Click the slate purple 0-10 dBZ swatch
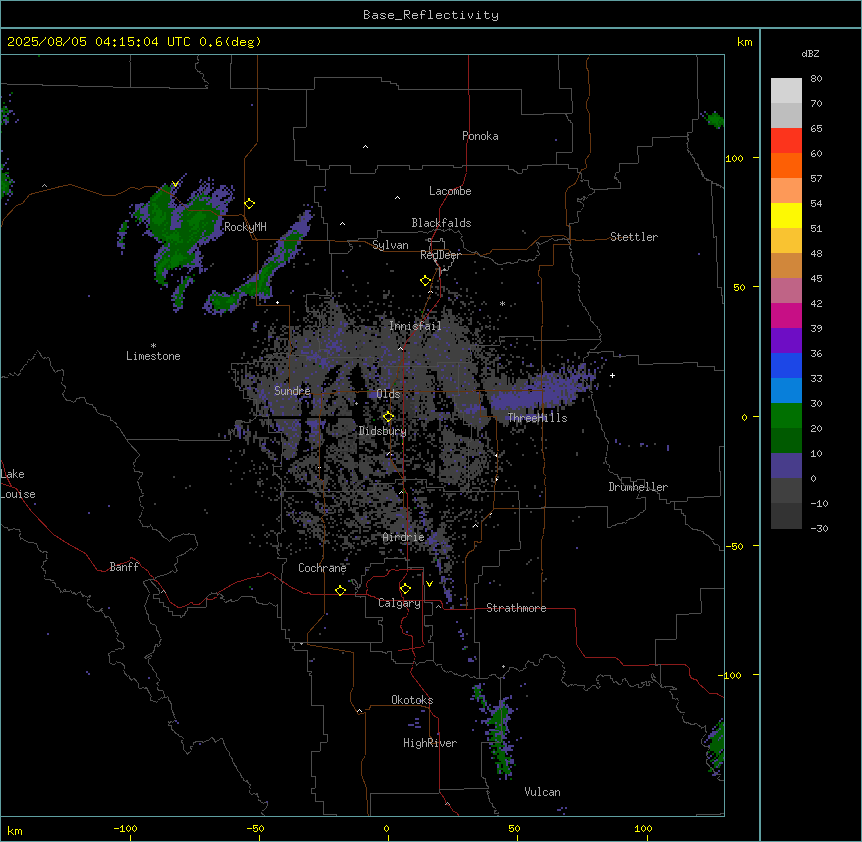862x842 pixels. pyautogui.click(x=786, y=466)
